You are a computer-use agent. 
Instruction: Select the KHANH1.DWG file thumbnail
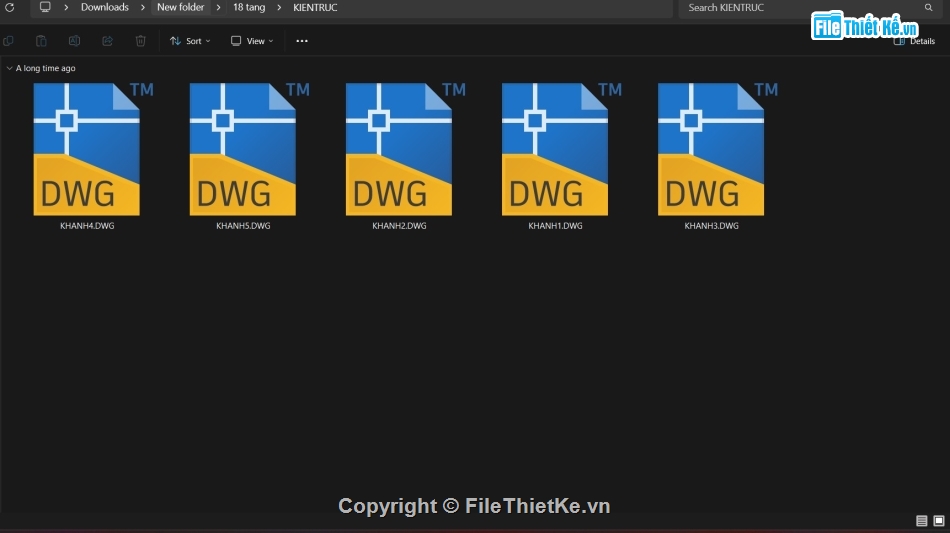[555, 149]
